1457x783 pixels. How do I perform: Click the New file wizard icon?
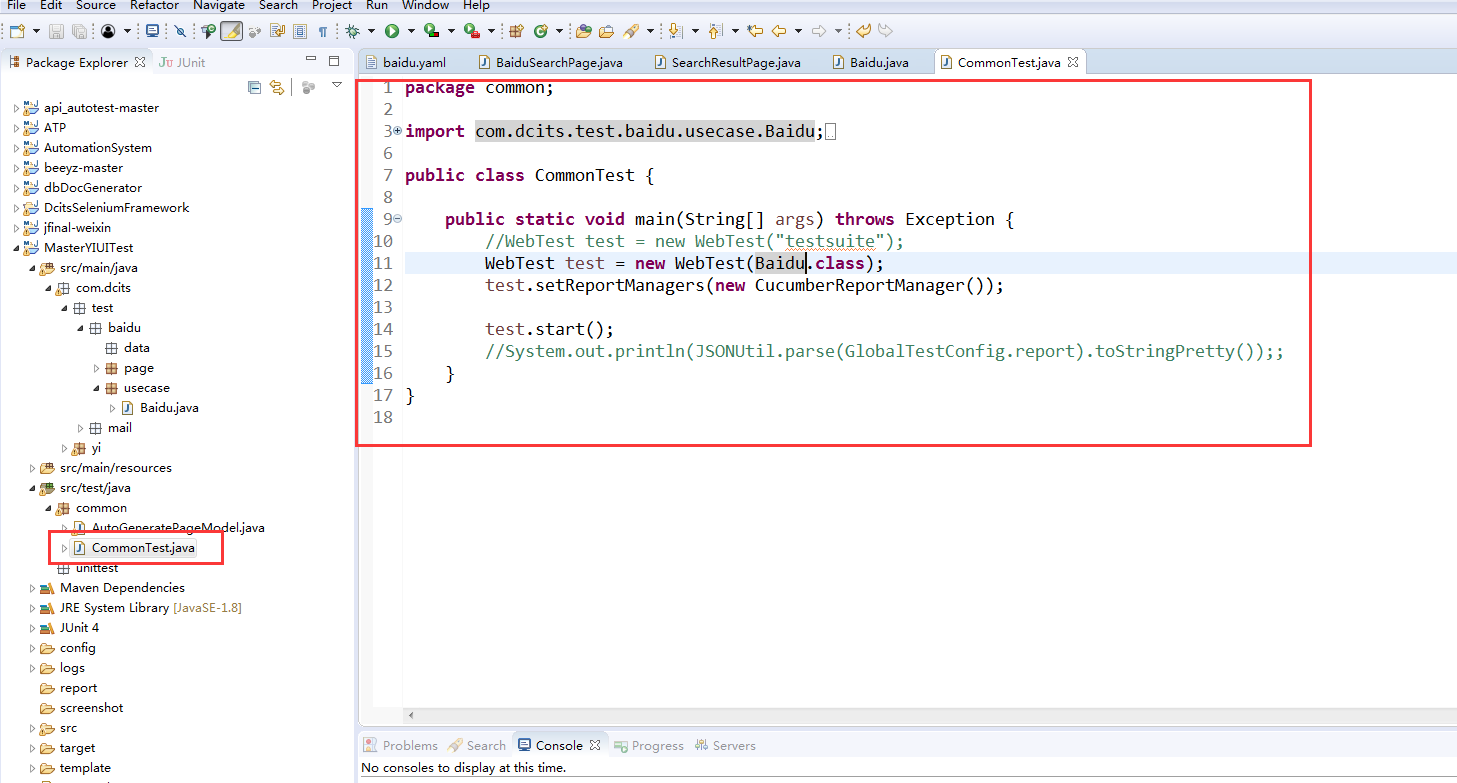pos(17,32)
